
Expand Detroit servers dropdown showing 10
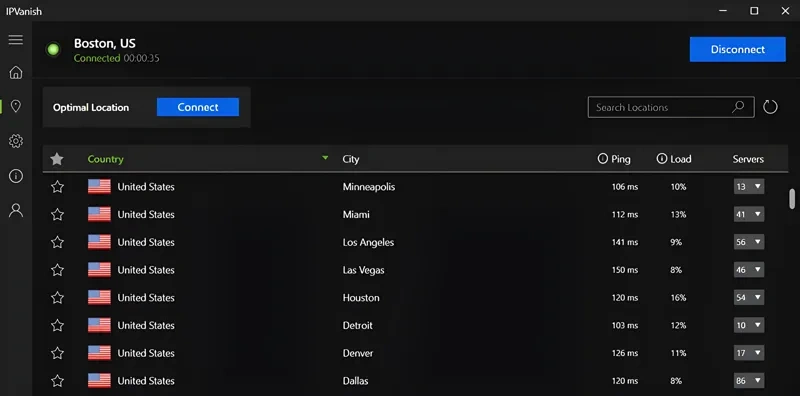(x=748, y=325)
